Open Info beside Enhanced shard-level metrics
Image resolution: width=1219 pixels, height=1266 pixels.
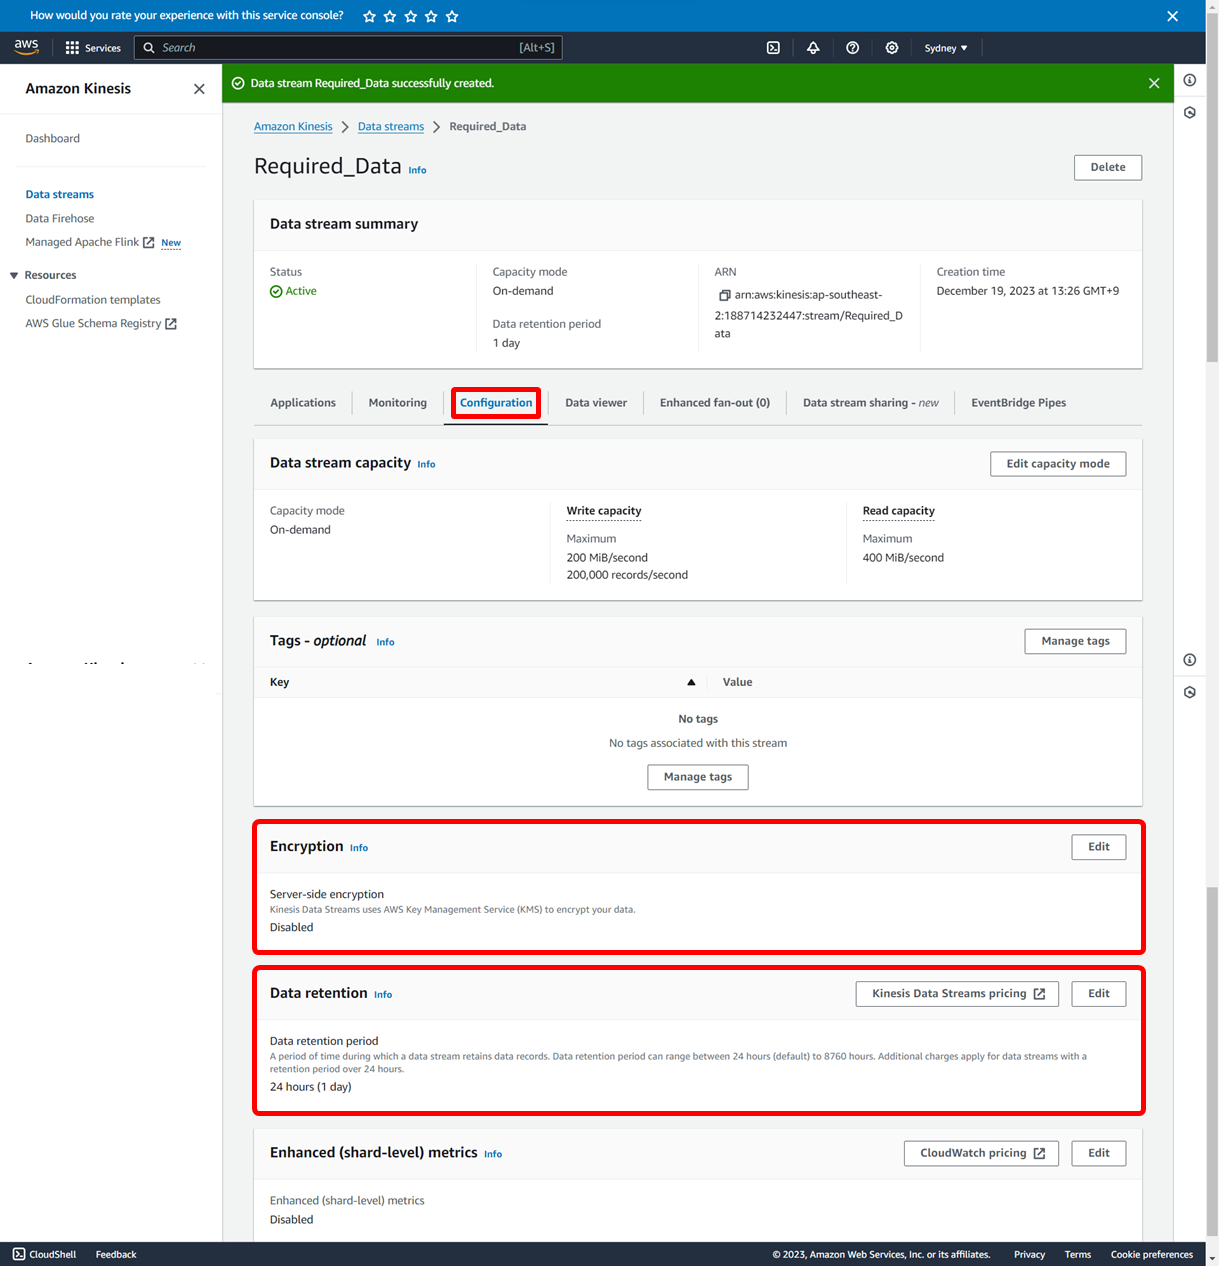point(493,1154)
